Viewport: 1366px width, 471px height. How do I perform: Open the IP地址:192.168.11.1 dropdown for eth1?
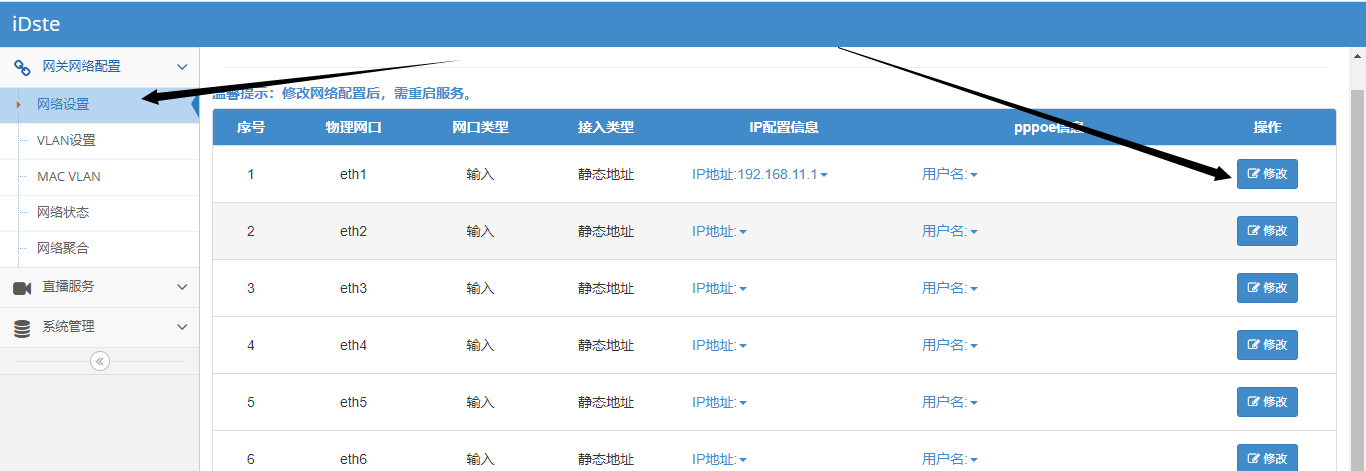pos(759,175)
